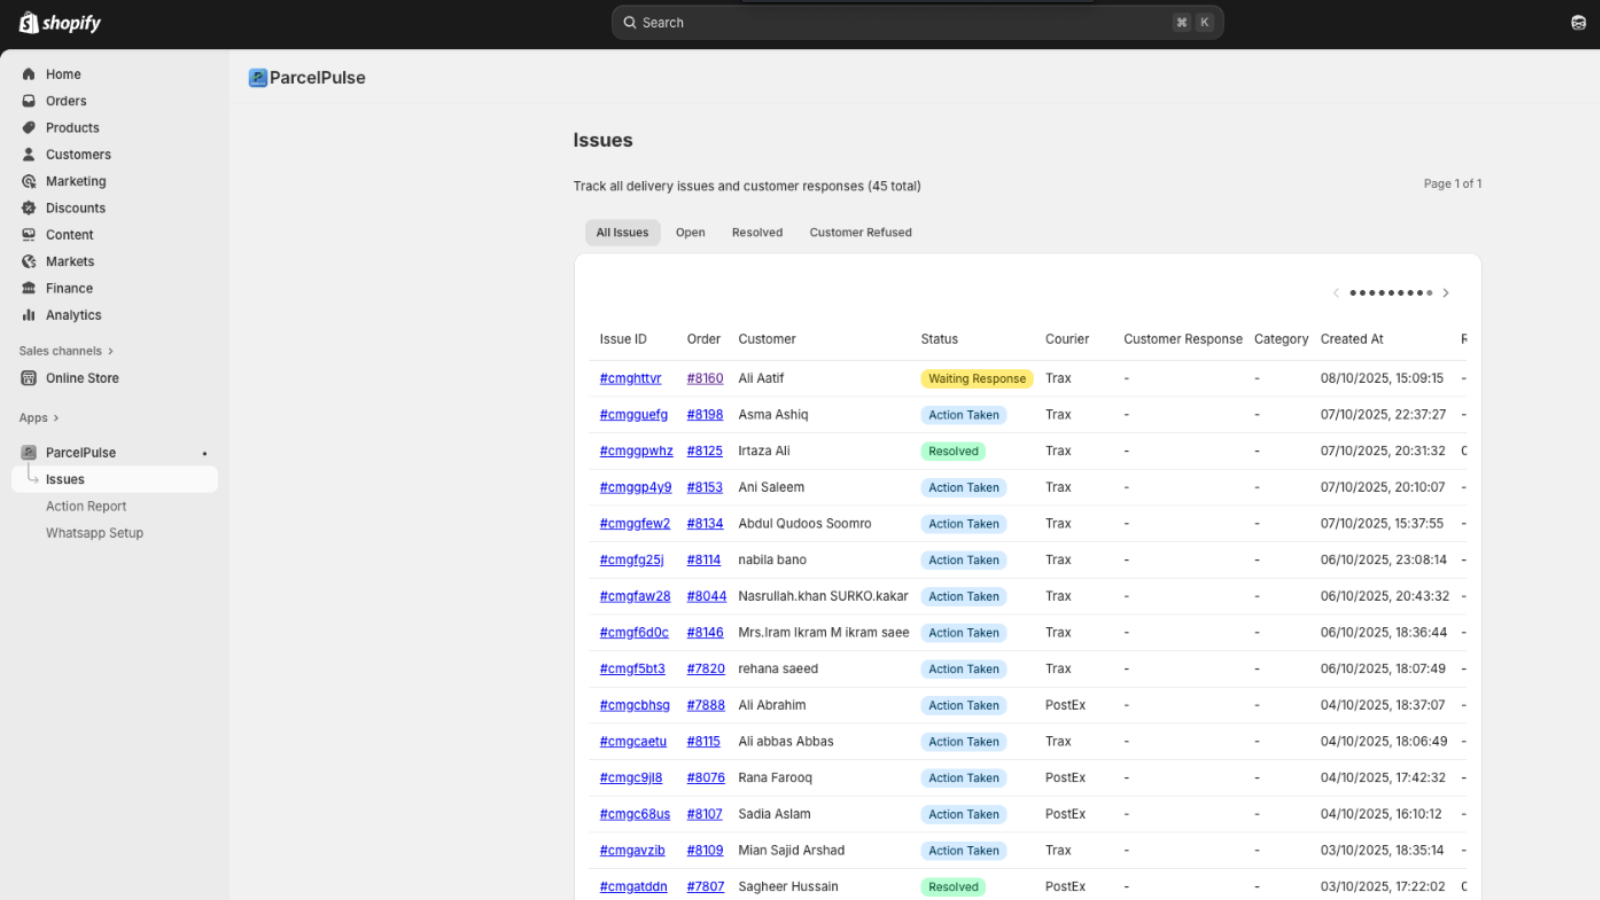Image resolution: width=1600 pixels, height=900 pixels.
Task: Select the Resolved filter tab
Action: coord(757,233)
